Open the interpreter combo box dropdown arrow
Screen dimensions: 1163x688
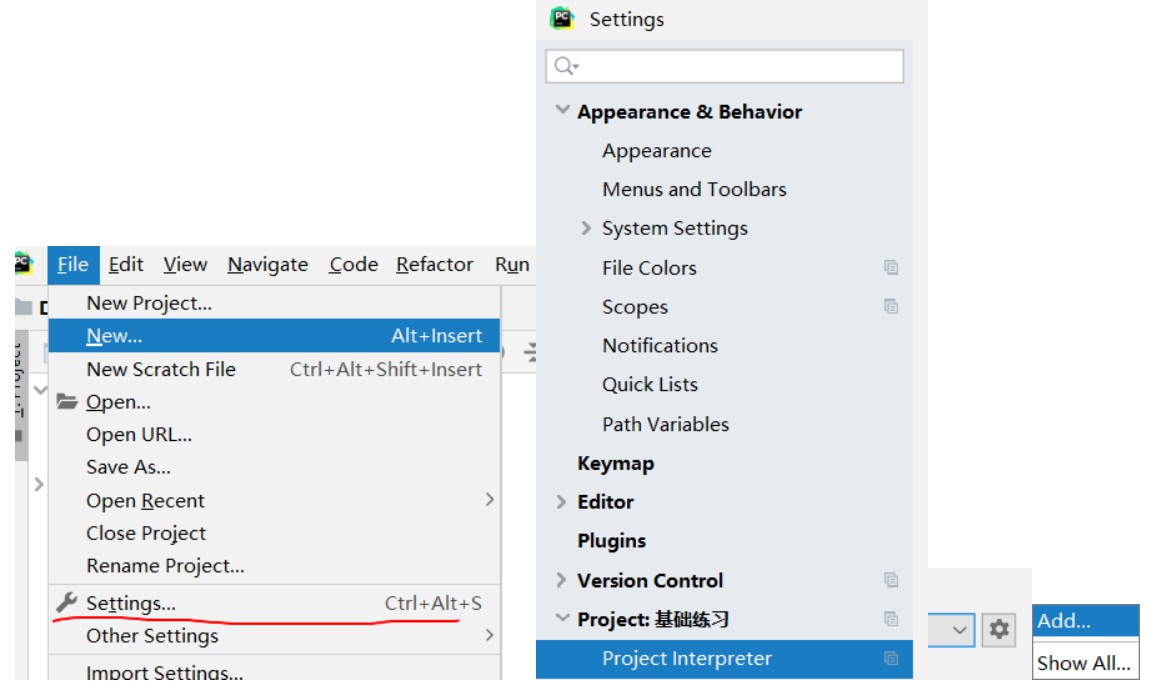[960, 630]
